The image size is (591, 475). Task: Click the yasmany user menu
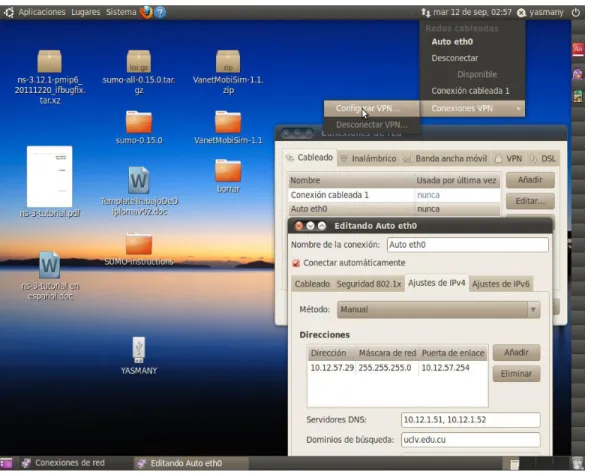(x=546, y=12)
